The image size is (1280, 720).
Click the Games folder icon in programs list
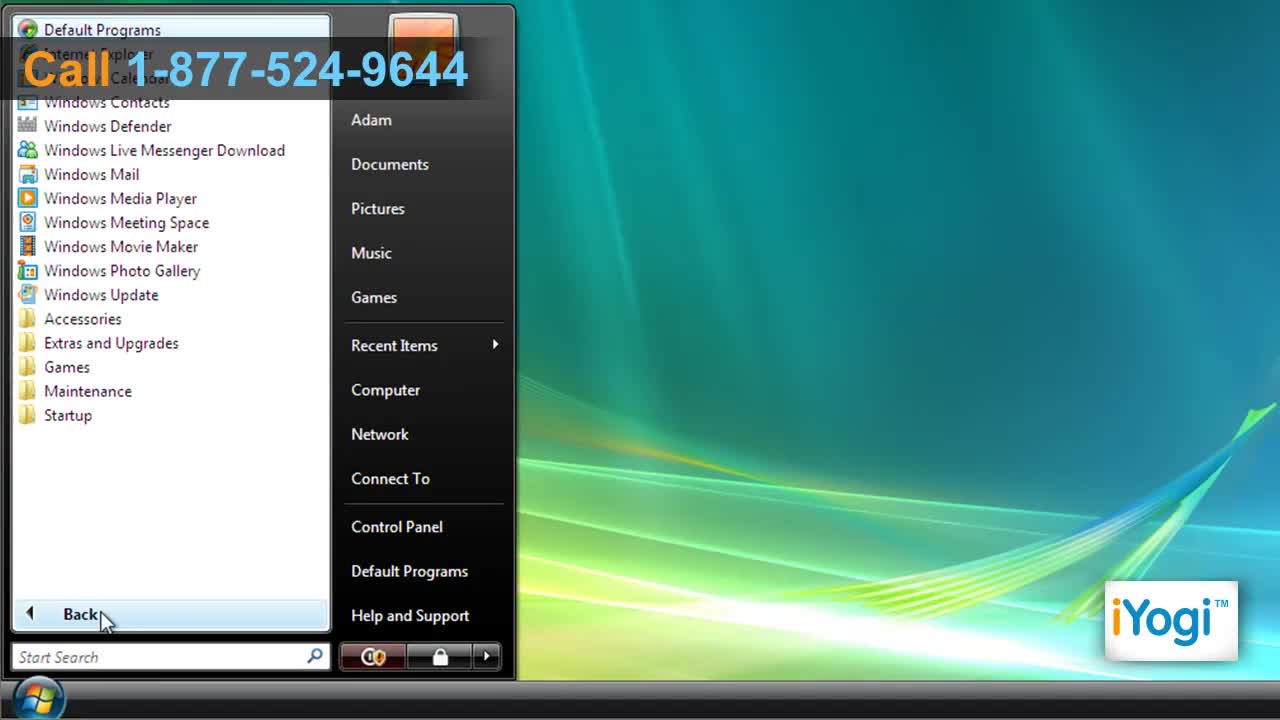coord(28,367)
